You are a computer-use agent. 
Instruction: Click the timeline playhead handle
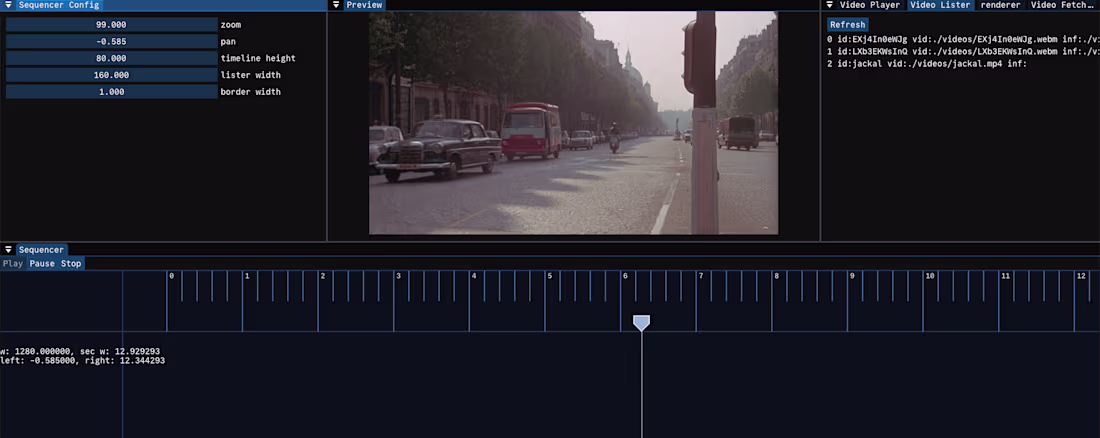pos(641,323)
